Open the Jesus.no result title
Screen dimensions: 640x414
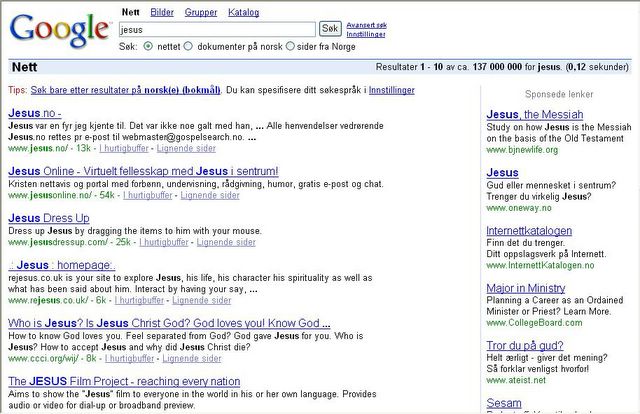[35, 113]
